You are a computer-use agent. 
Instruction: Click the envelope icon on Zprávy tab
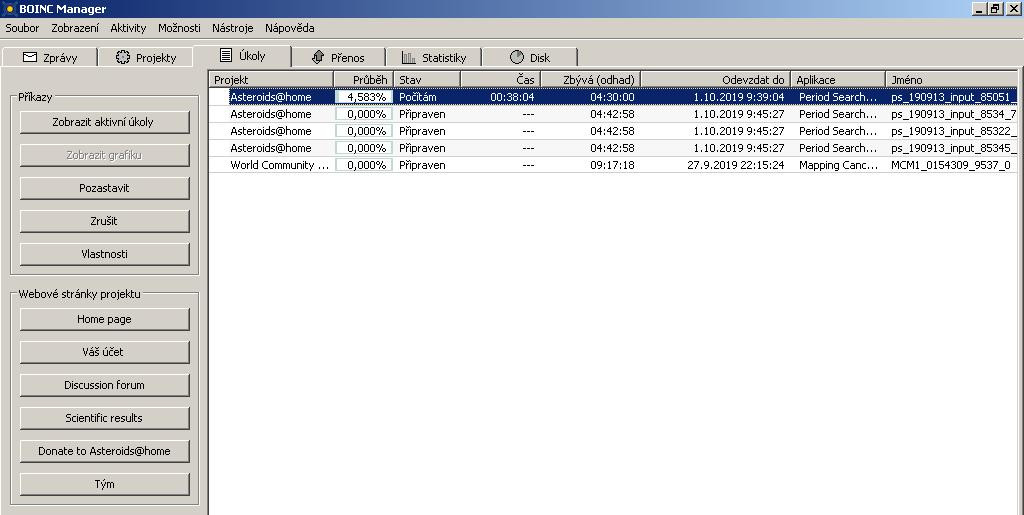[x=29, y=57]
